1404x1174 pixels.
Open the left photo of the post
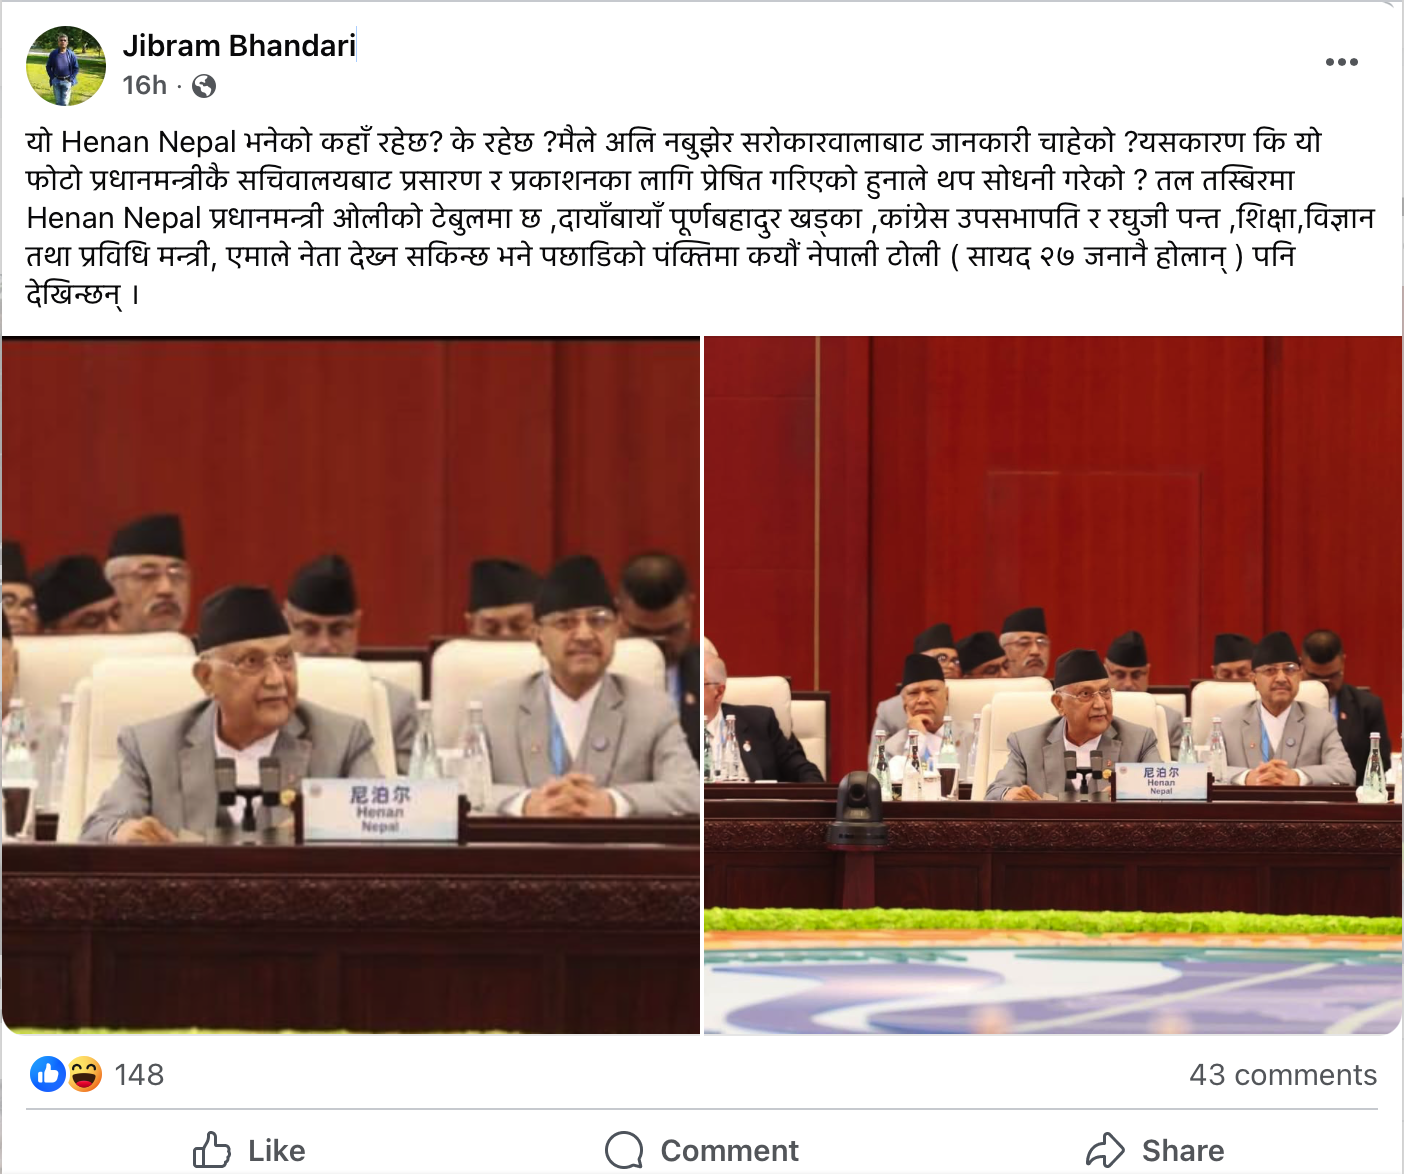click(x=351, y=685)
